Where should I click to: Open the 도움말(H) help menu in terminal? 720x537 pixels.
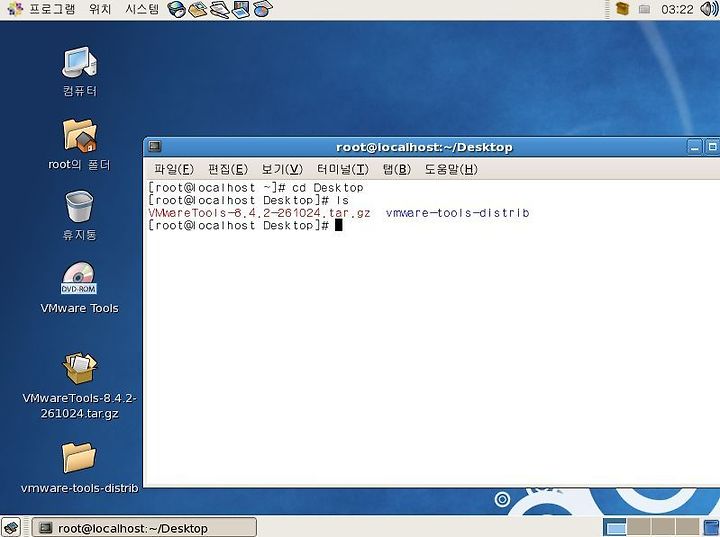[451, 170]
